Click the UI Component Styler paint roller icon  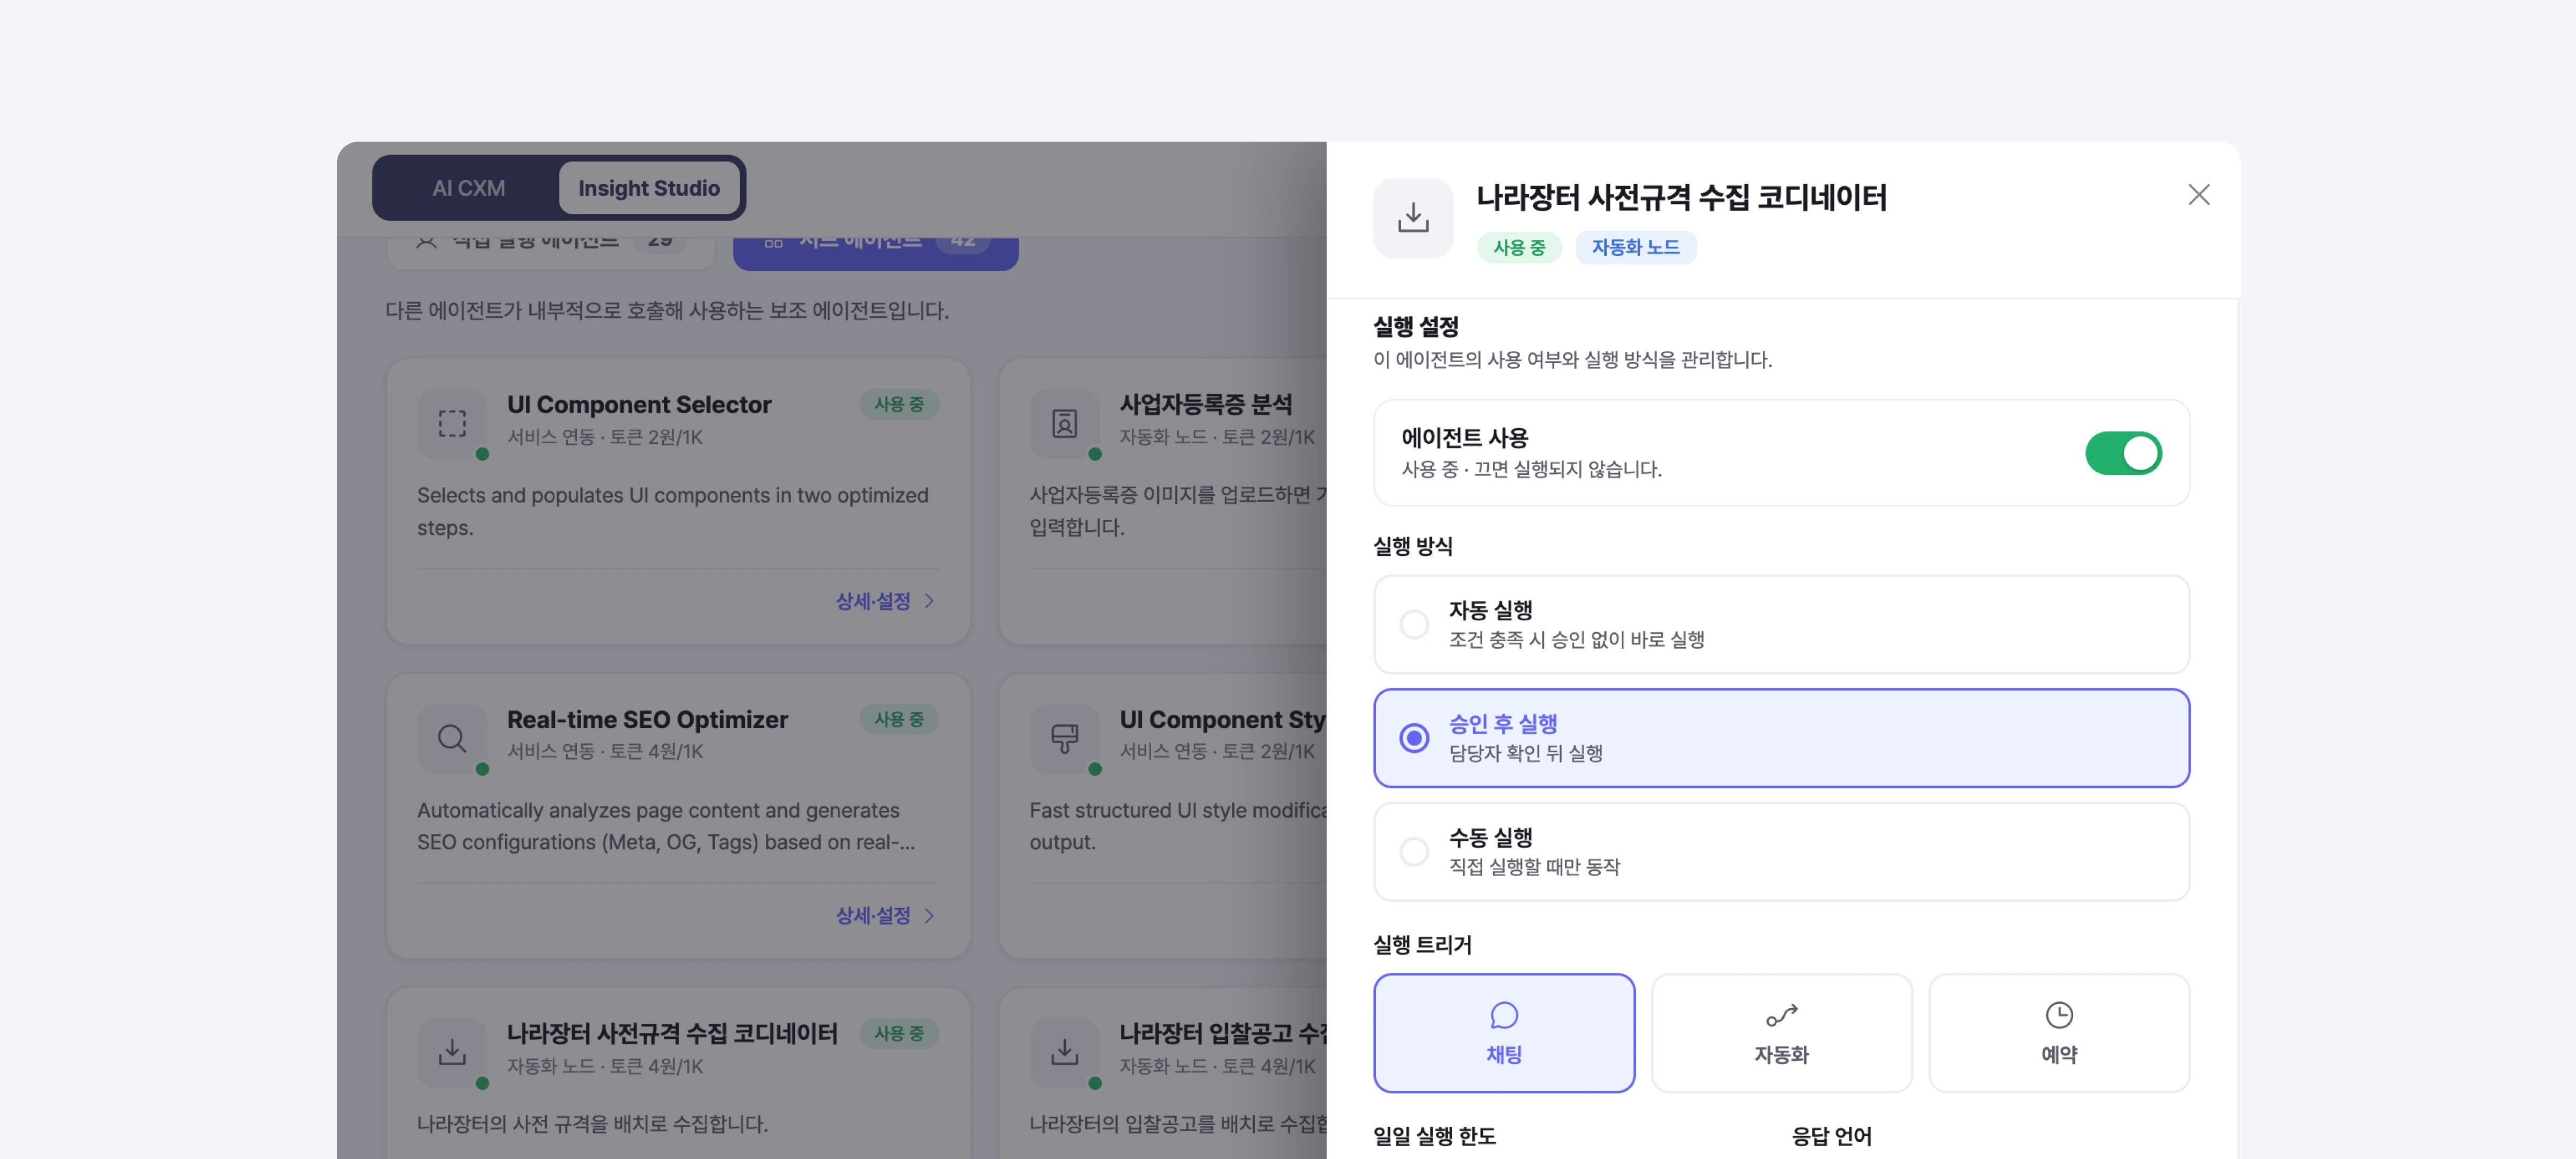point(1064,739)
